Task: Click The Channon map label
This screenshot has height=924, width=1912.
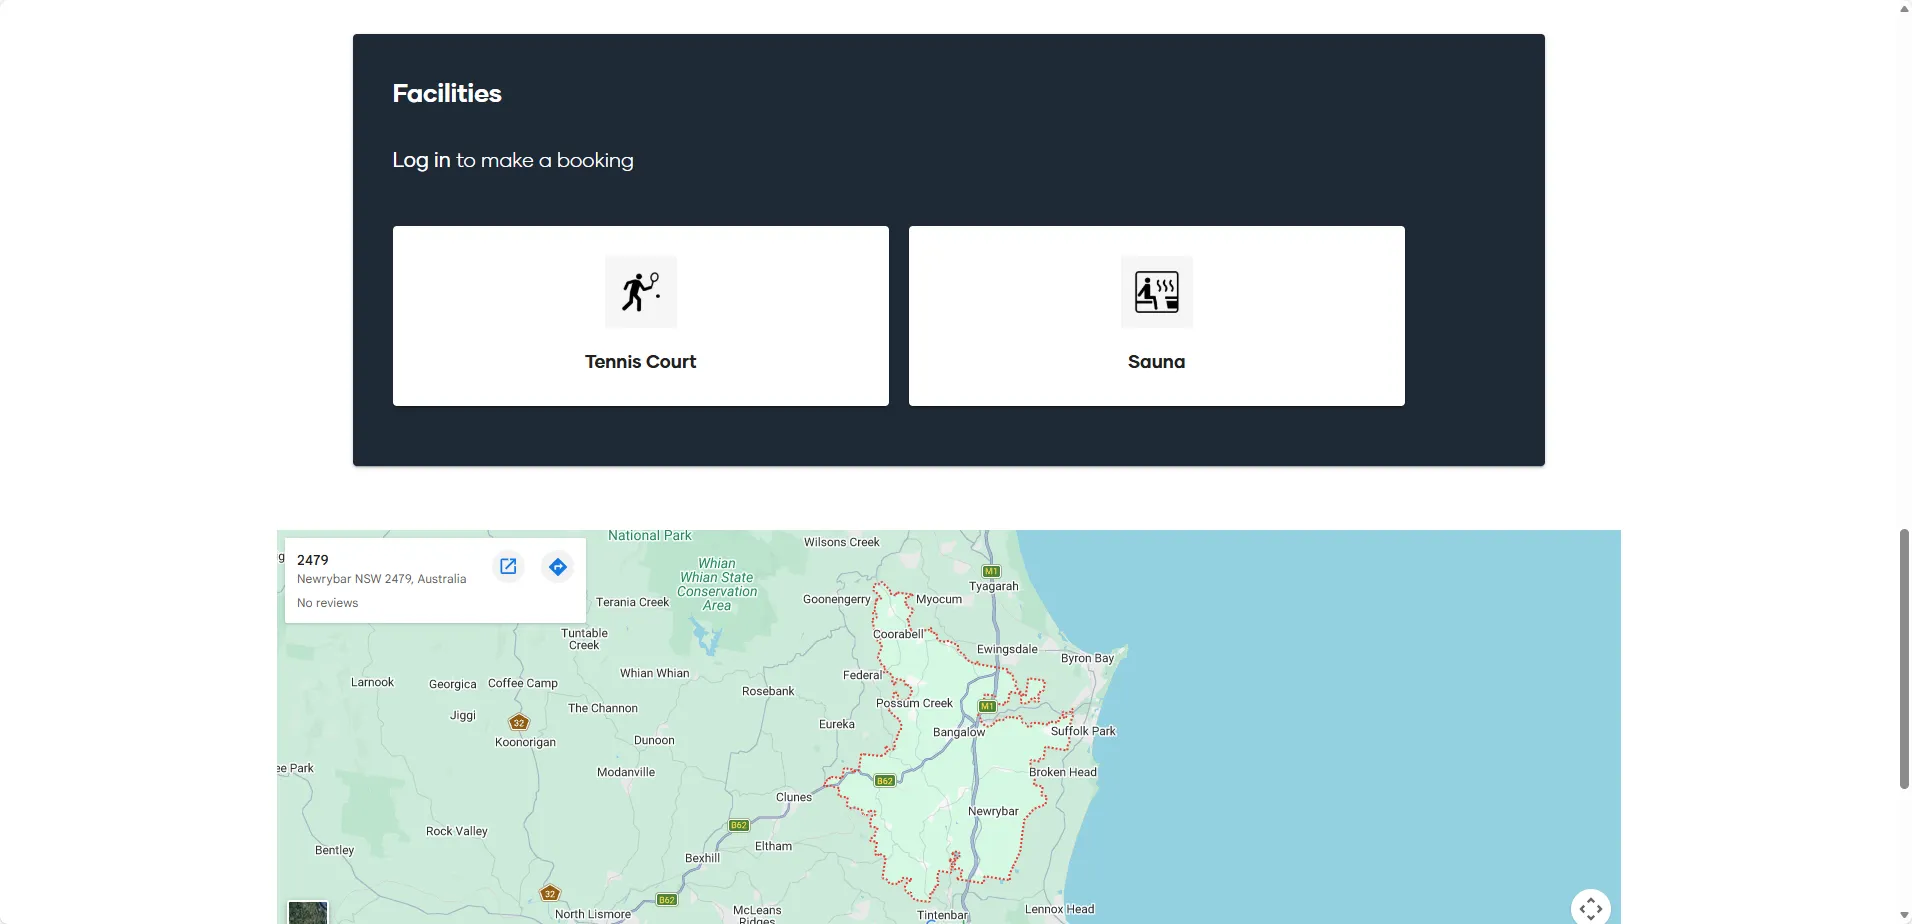Action: [x=603, y=708]
